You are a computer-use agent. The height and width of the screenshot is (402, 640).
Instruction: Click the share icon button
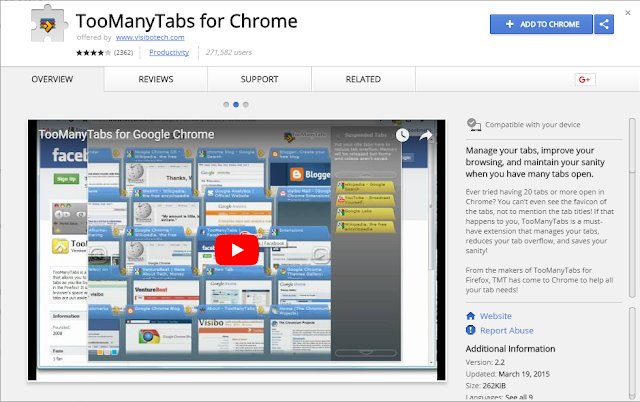tap(604, 24)
